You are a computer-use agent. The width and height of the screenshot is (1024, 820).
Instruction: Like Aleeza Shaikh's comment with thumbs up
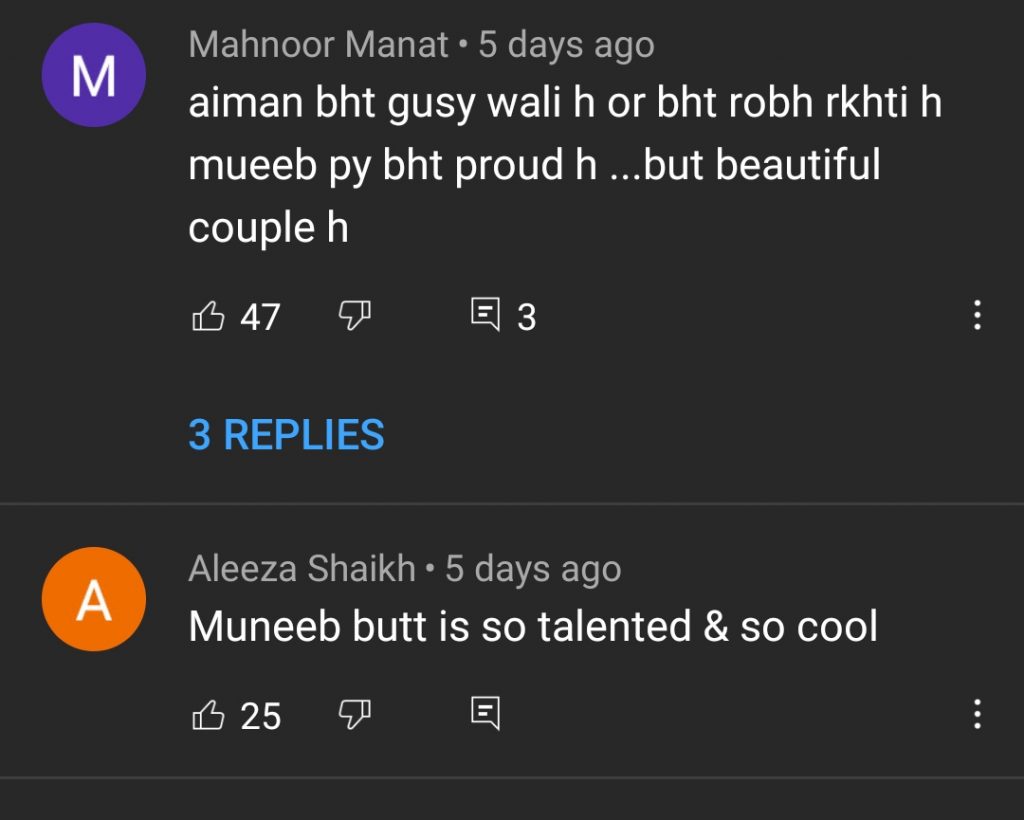click(208, 715)
